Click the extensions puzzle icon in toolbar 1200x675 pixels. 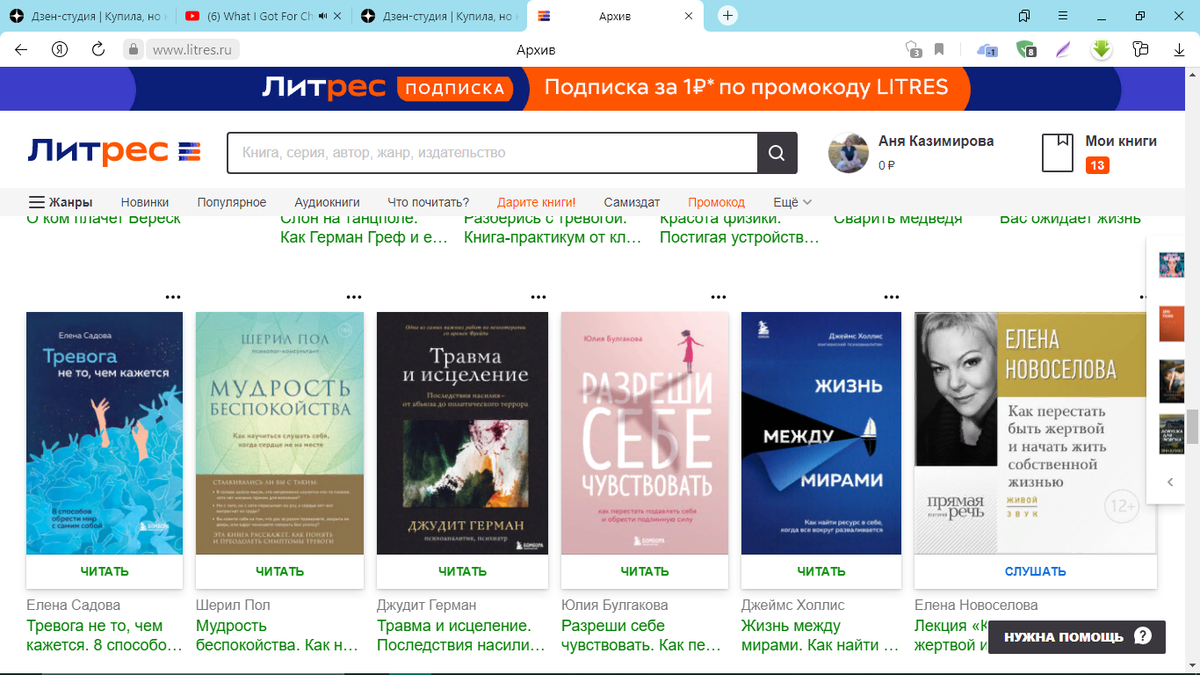(1141, 50)
